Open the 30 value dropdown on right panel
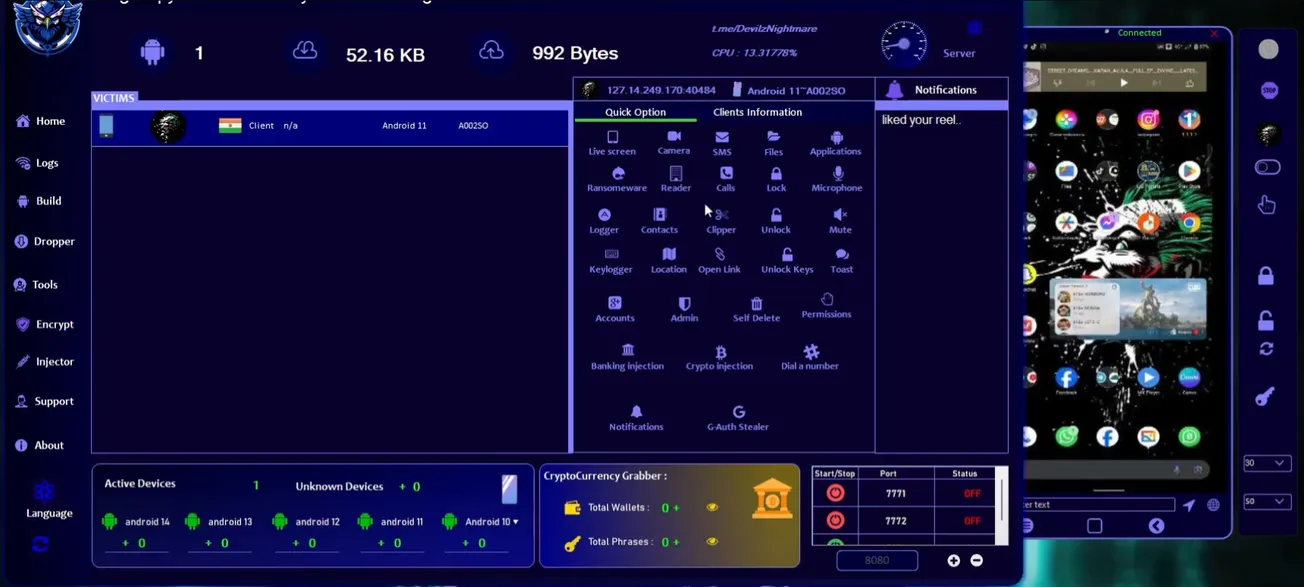This screenshot has height=587, width=1304. point(1267,462)
